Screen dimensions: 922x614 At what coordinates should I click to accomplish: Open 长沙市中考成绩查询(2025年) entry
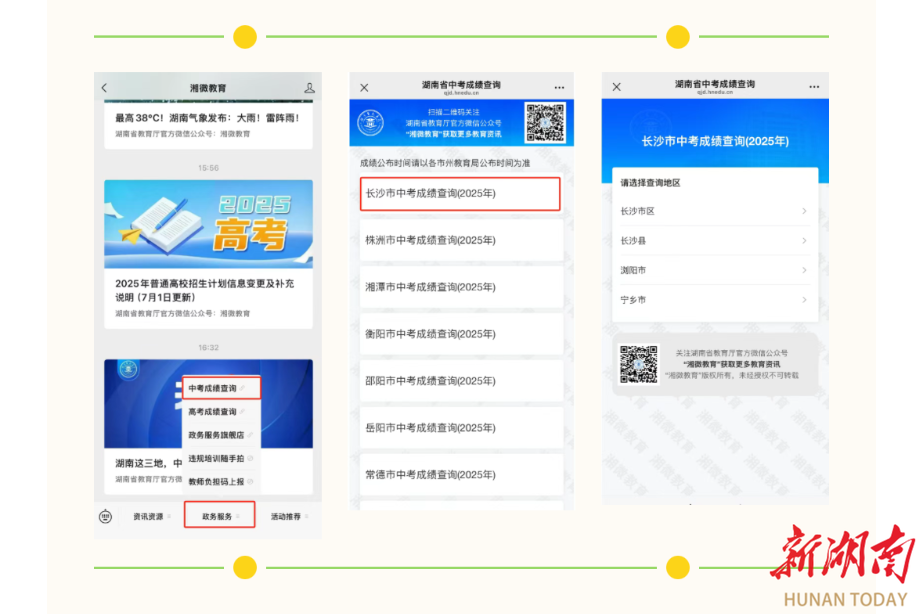tap(460, 193)
